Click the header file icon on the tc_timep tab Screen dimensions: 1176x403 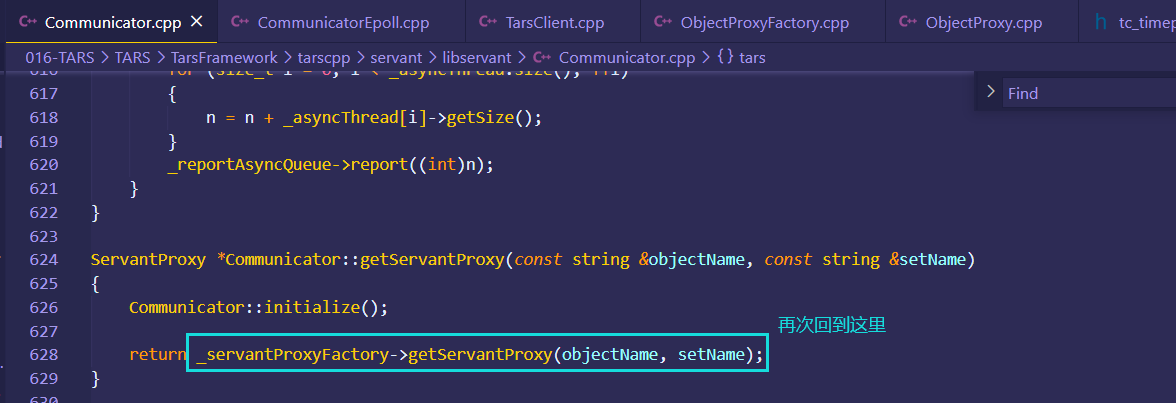(x=1100, y=22)
